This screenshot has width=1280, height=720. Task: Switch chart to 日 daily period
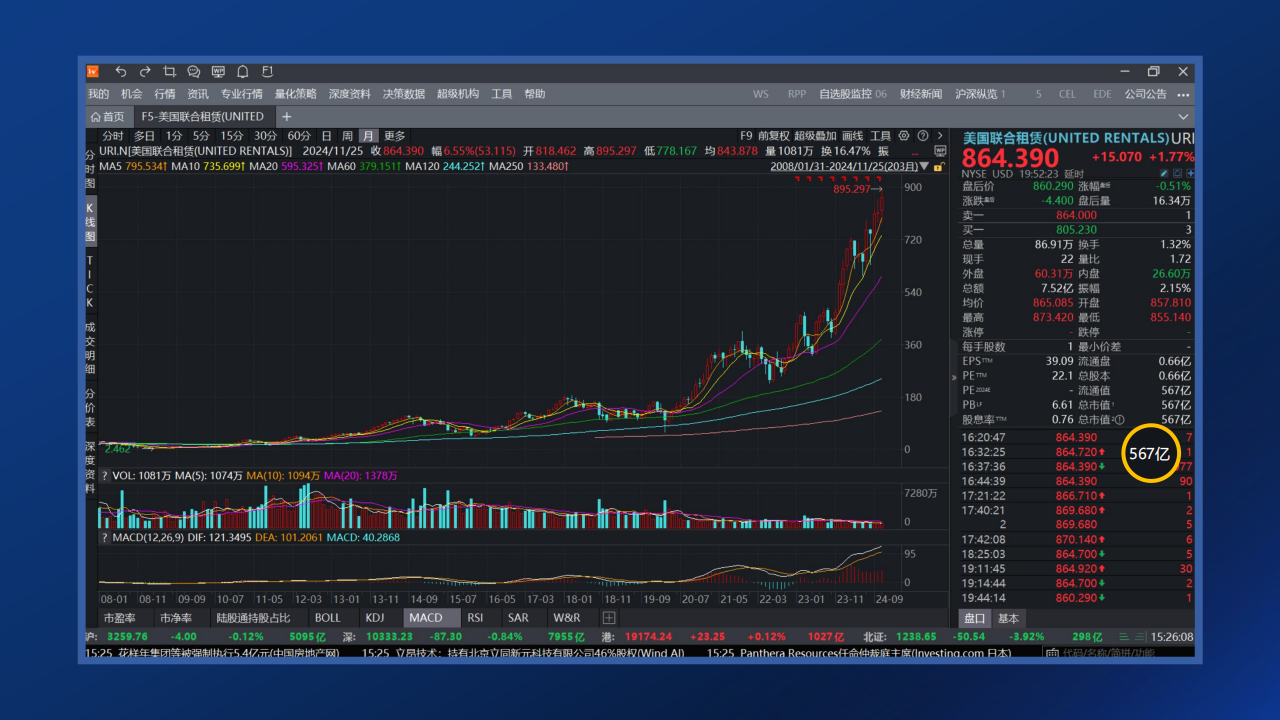326,136
